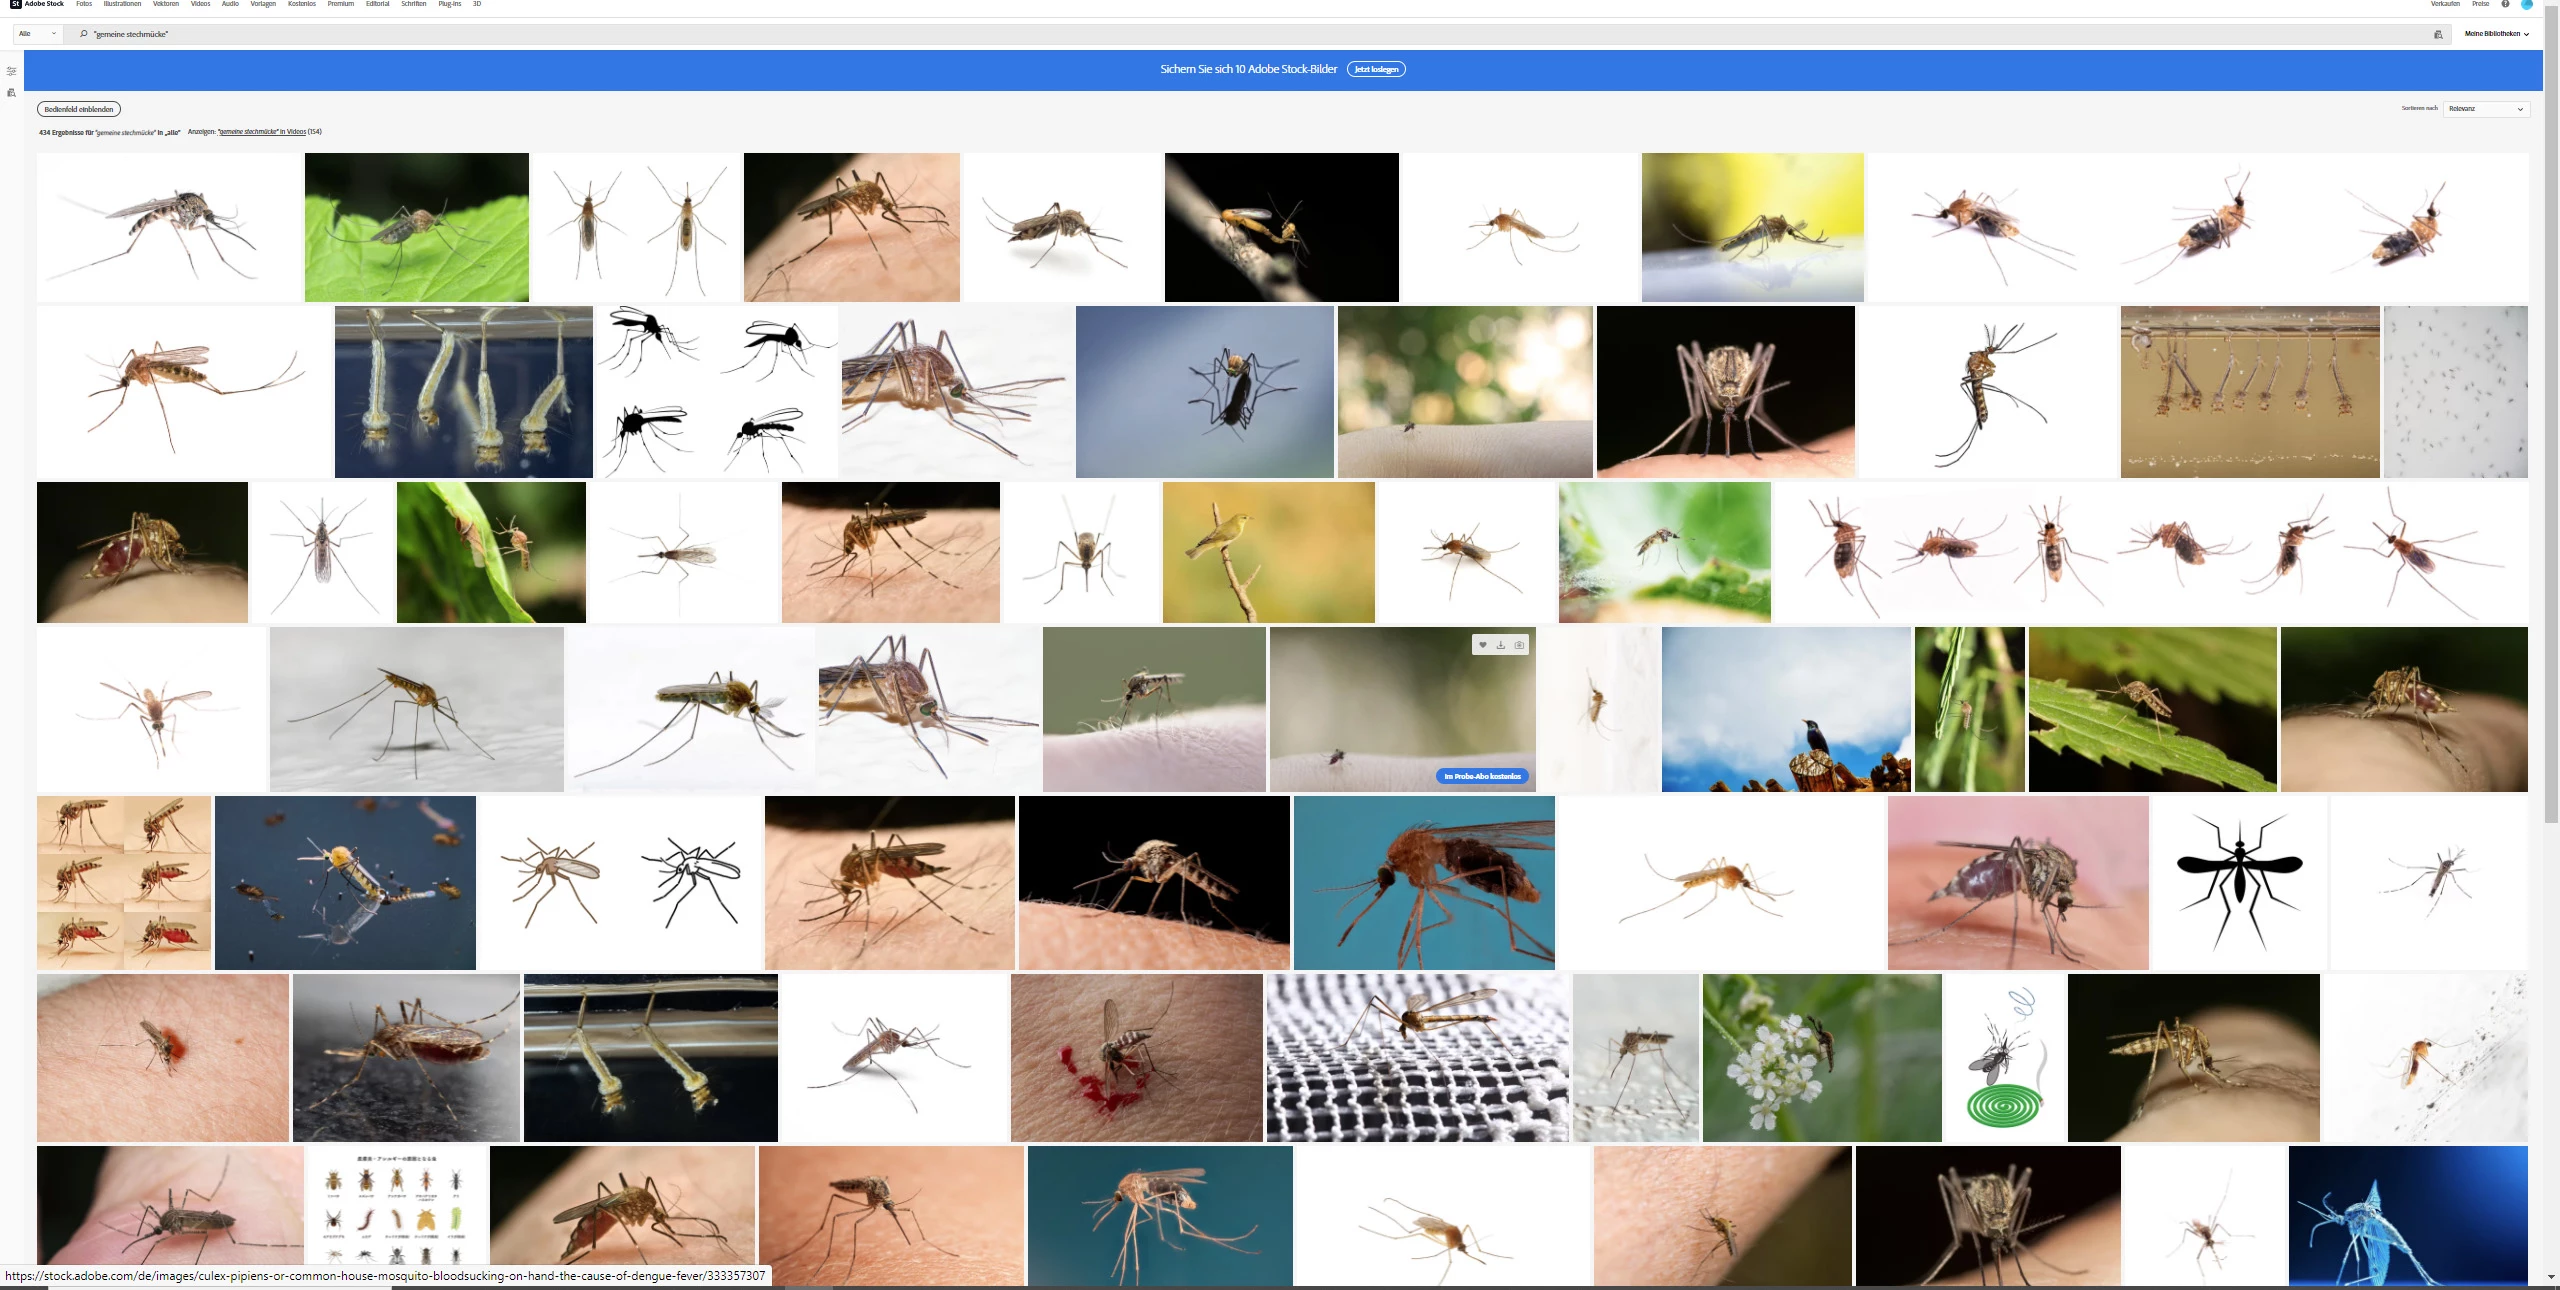This screenshot has width=2560, height=1290.
Task: Show the filter panel with Bedienfeld einblenden
Action: tap(79, 109)
